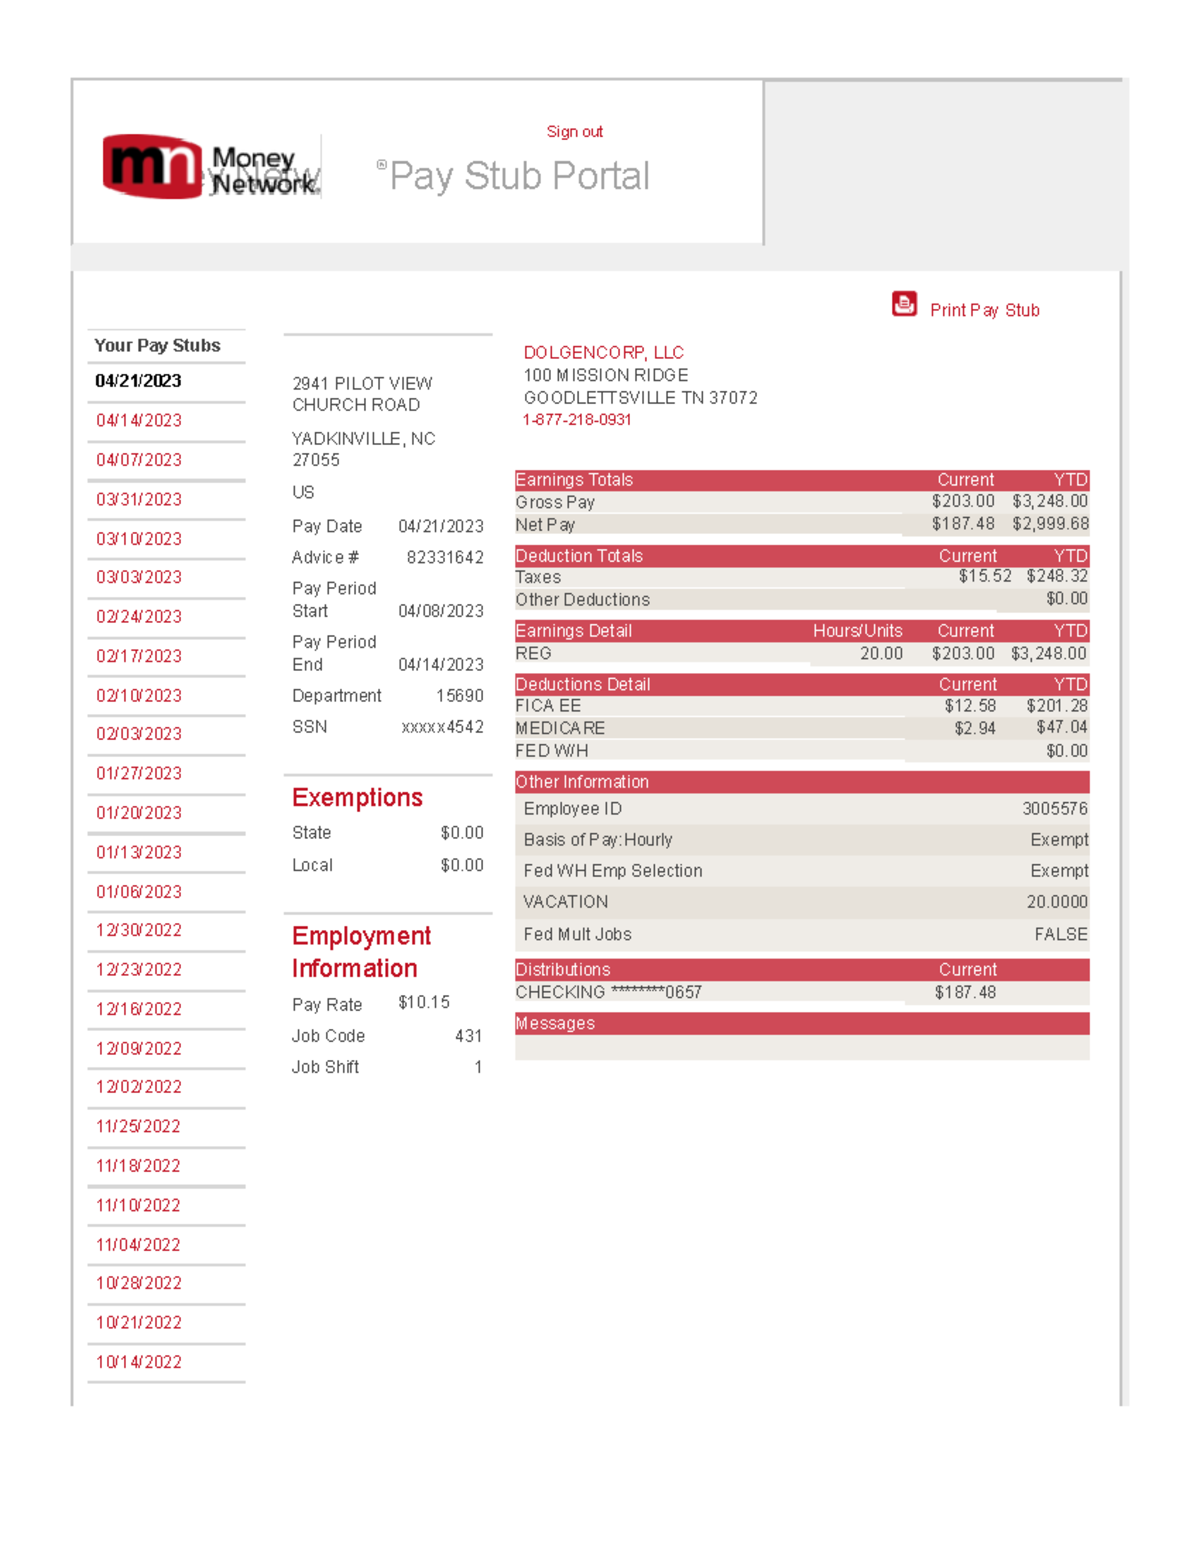View the 04/07/2023 pay stub
The width and height of the screenshot is (1200, 1553).
coord(139,460)
